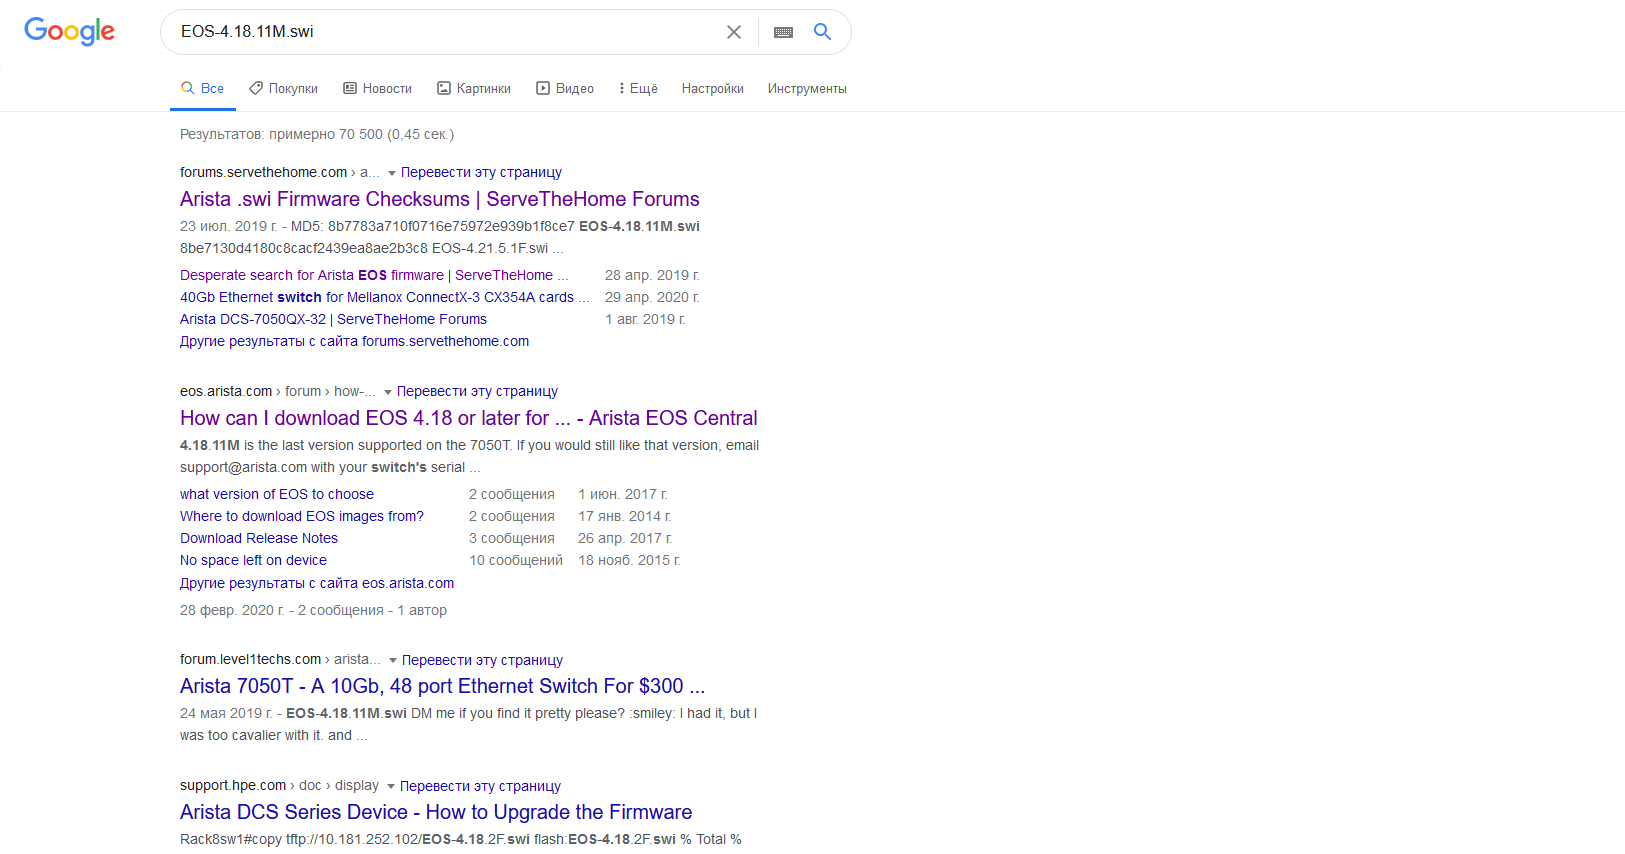
Task: Translate the eos.arista.com result page
Action: [x=477, y=391]
